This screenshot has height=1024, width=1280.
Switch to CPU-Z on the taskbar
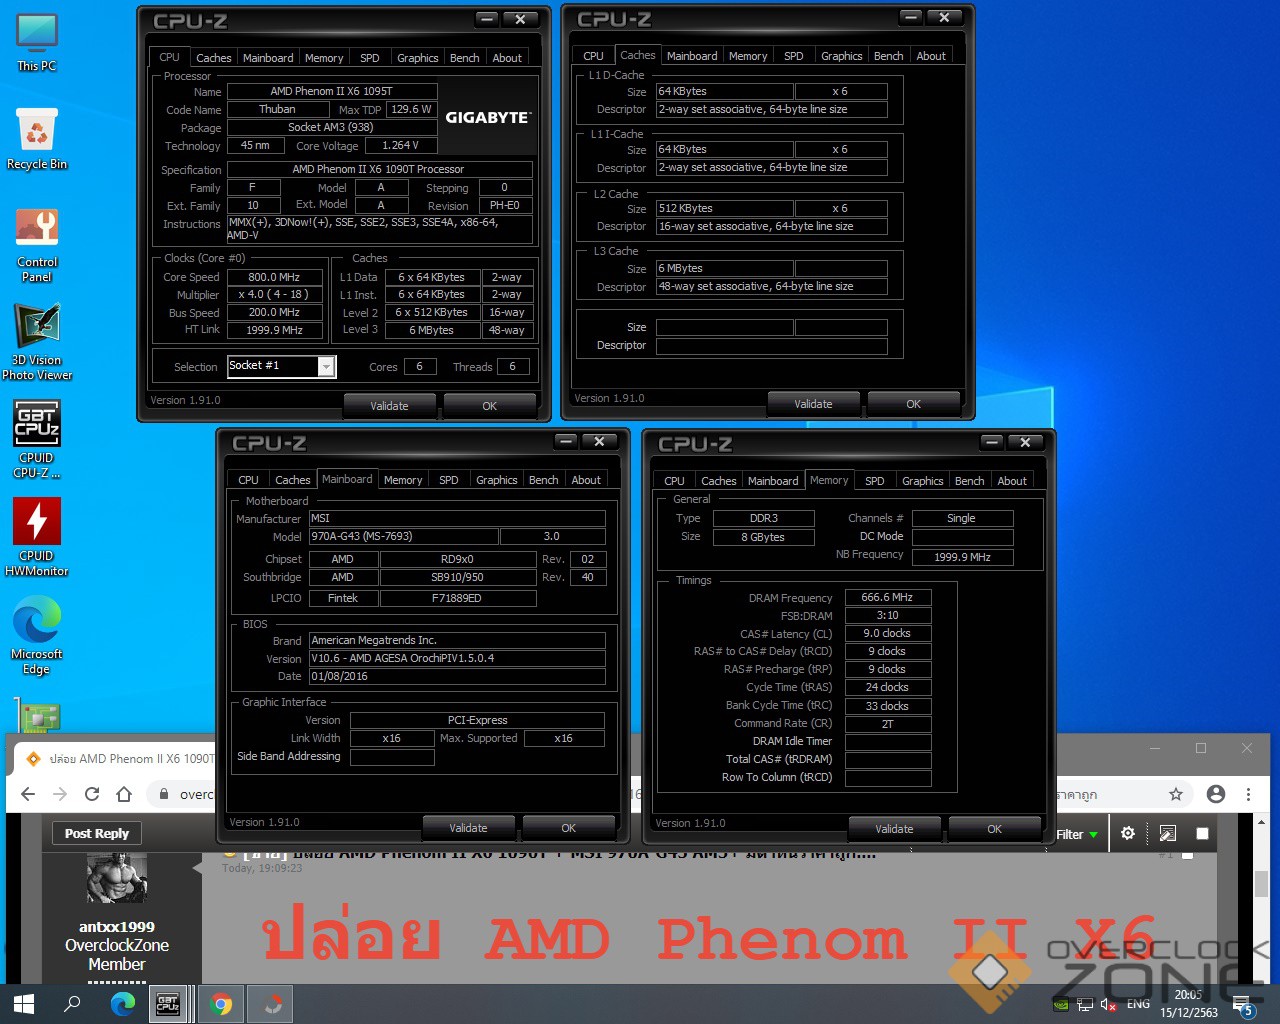(x=168, y=1004)
